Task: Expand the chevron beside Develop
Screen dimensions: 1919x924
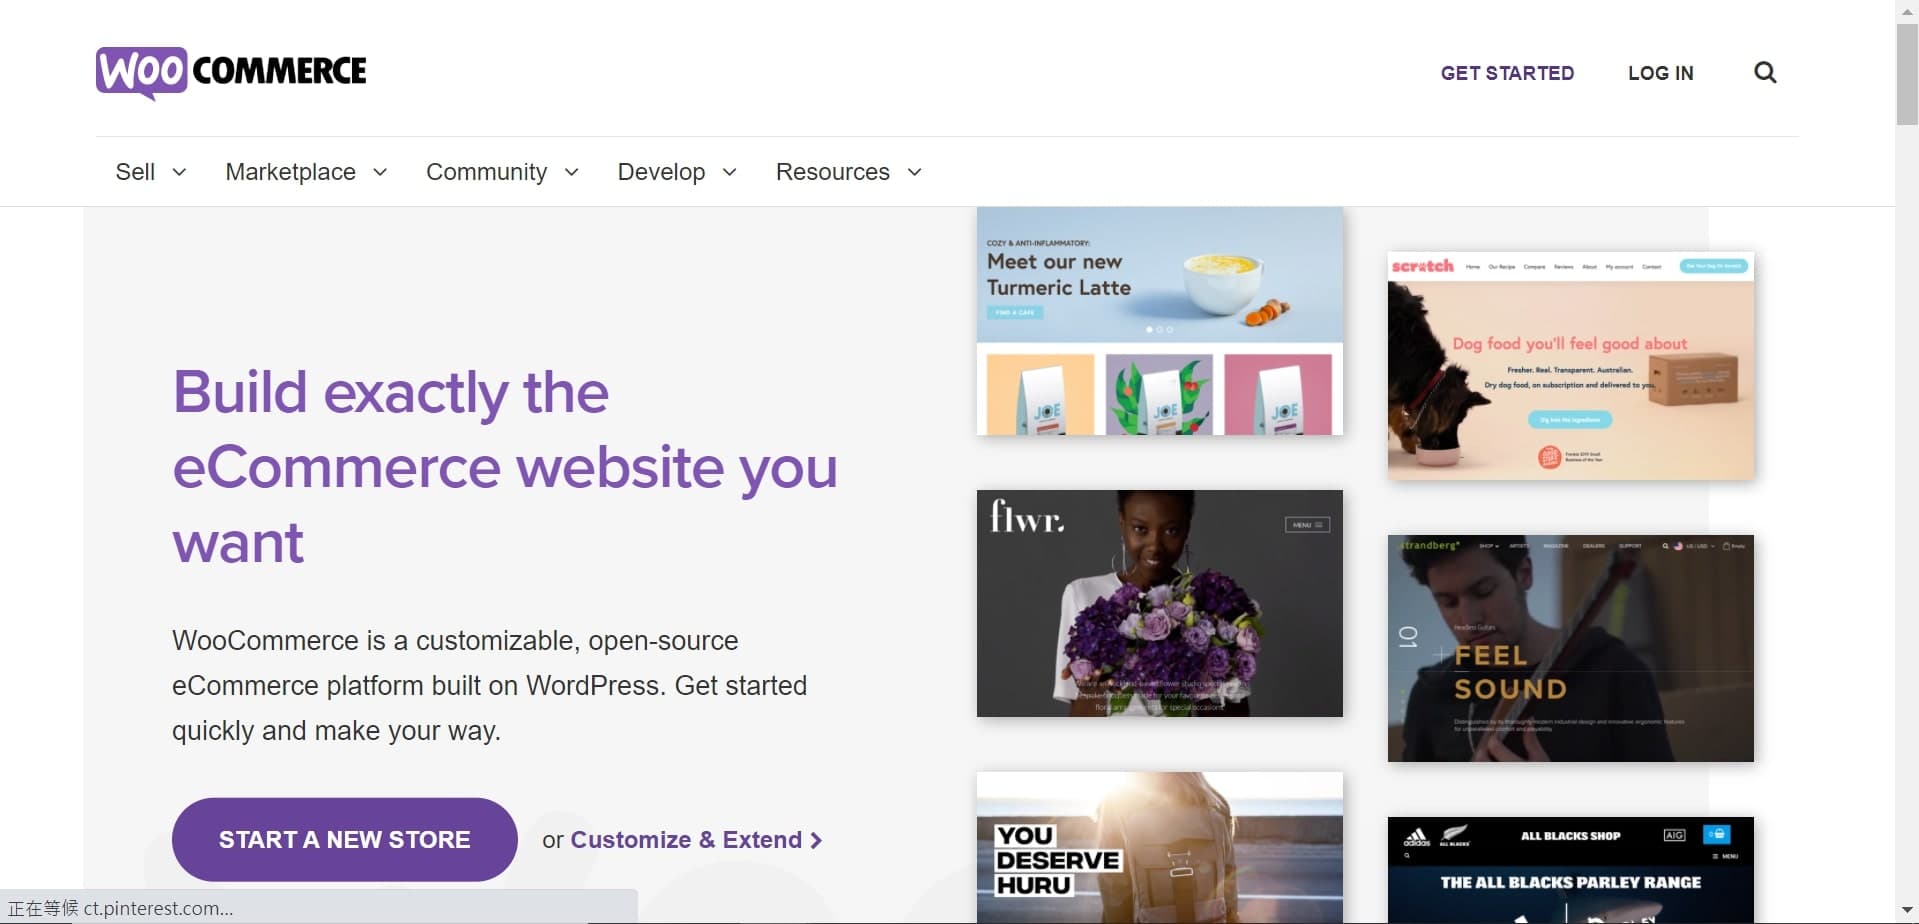Action: tap(730, 172)
